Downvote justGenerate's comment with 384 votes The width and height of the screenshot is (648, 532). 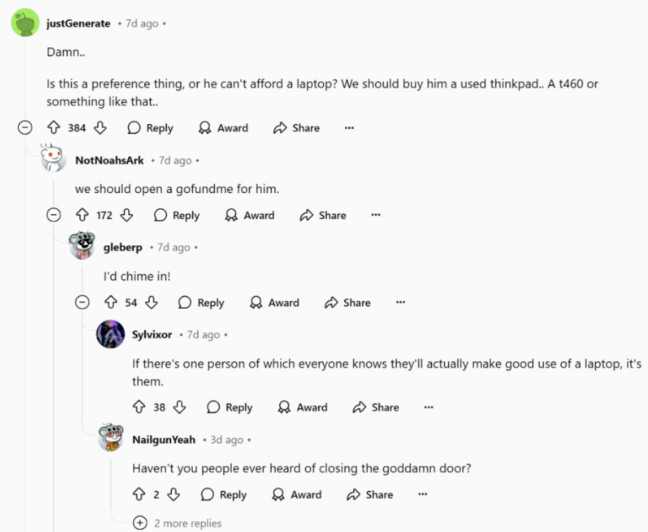point(100,128)
